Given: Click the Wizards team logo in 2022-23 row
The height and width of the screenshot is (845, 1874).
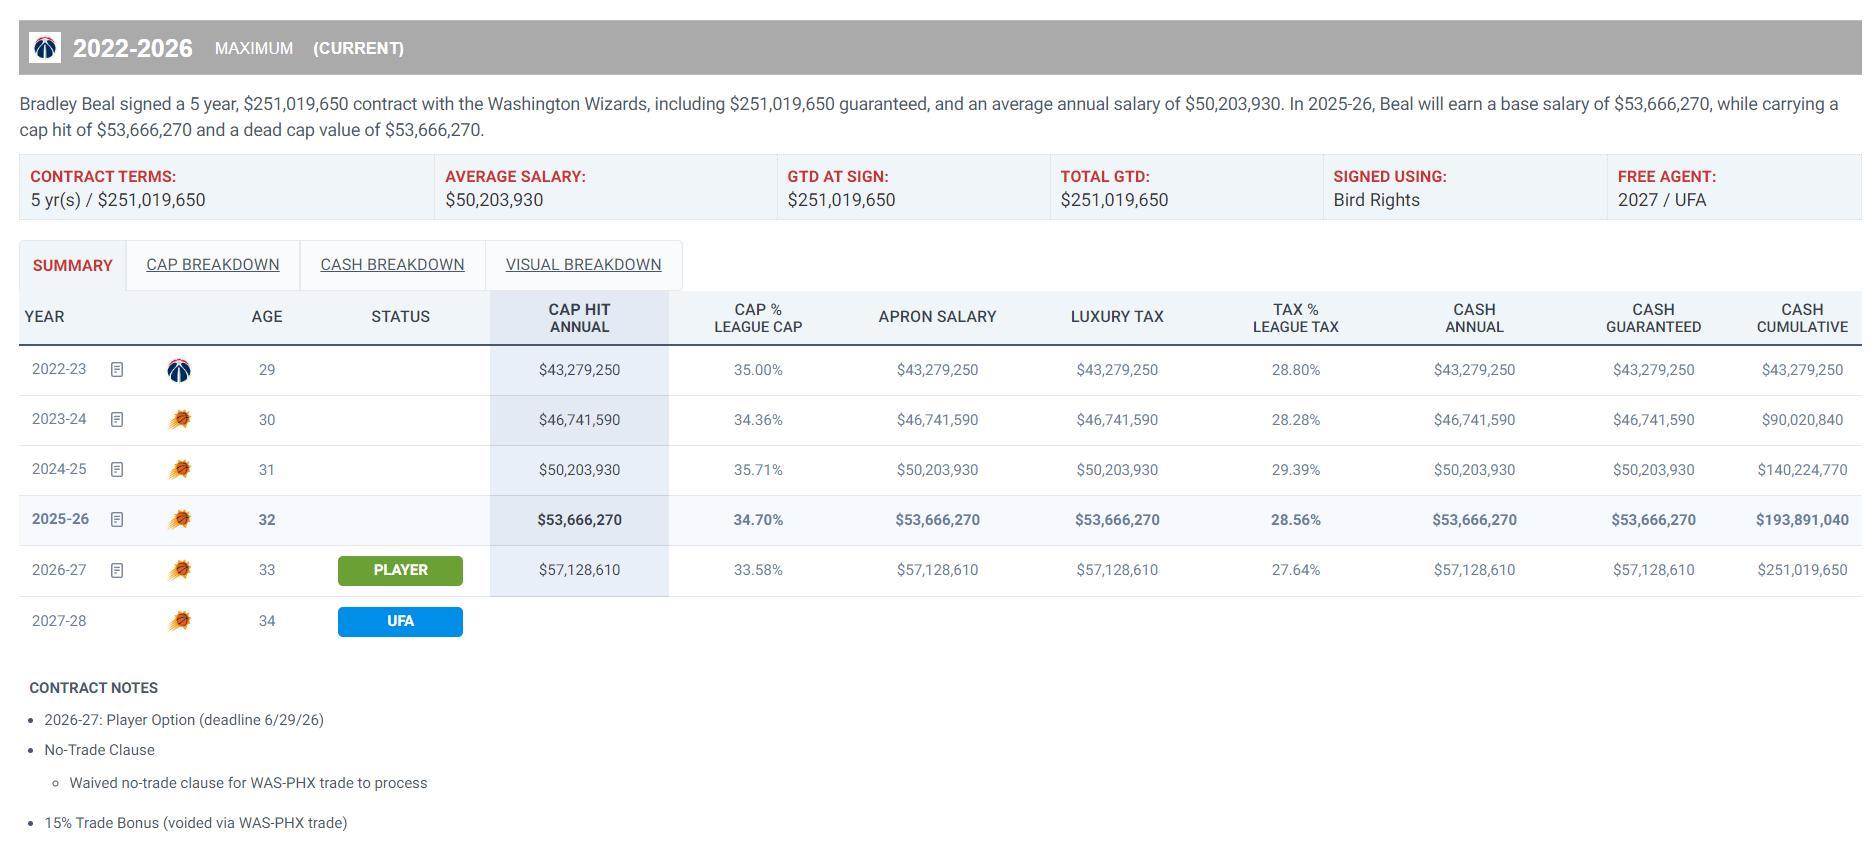Looking at the screenshot, I should 179,370.
